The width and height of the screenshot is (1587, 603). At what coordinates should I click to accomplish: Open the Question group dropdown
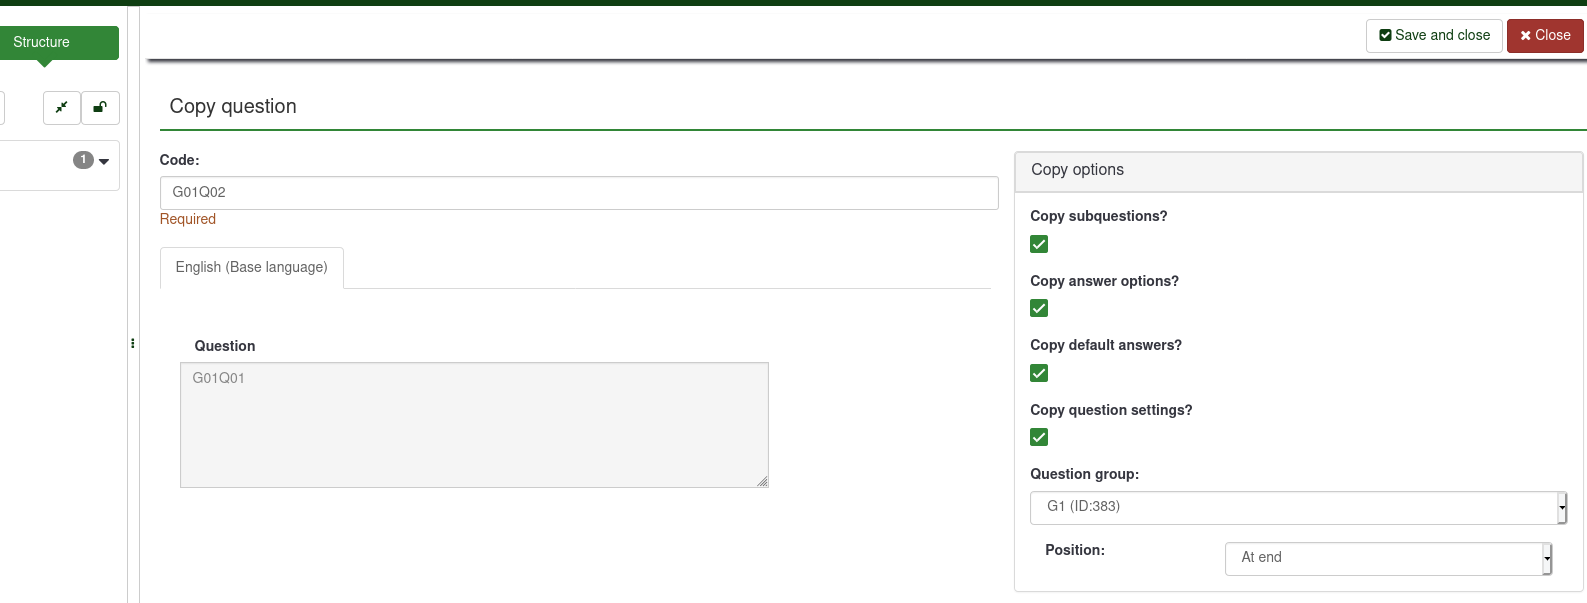(1297, 507)
